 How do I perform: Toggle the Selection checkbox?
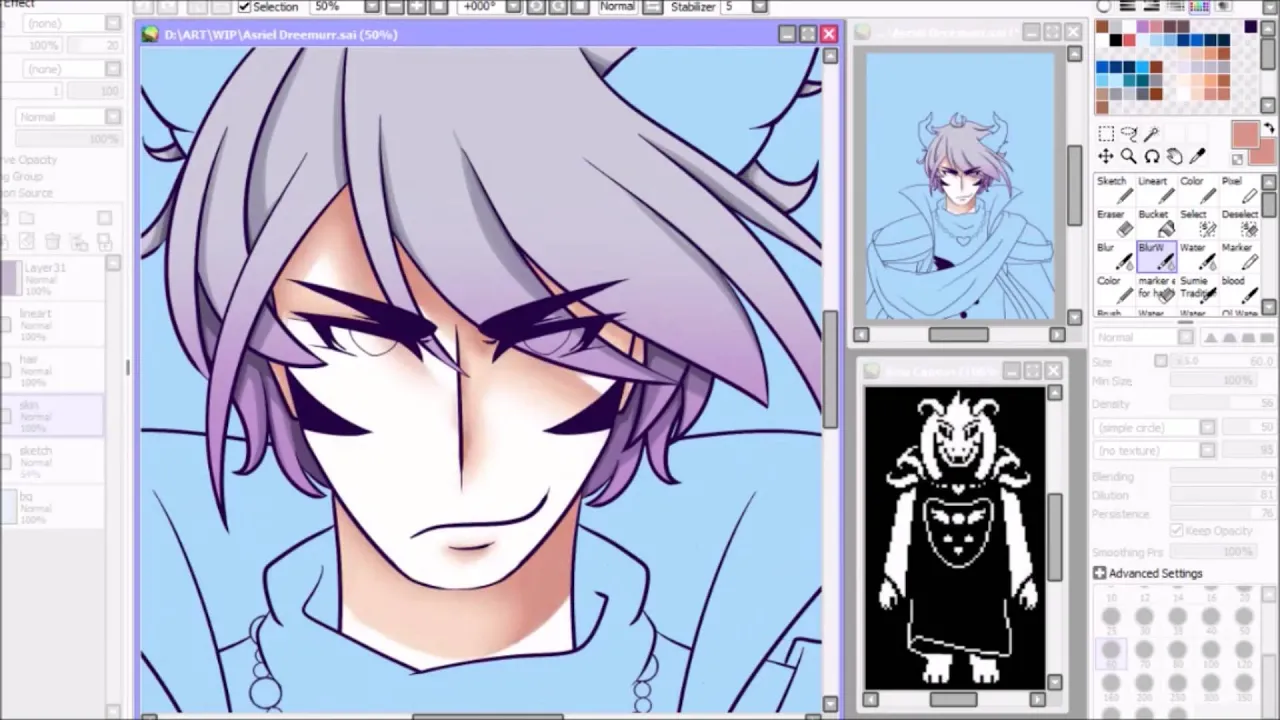[x=245, y=7]
